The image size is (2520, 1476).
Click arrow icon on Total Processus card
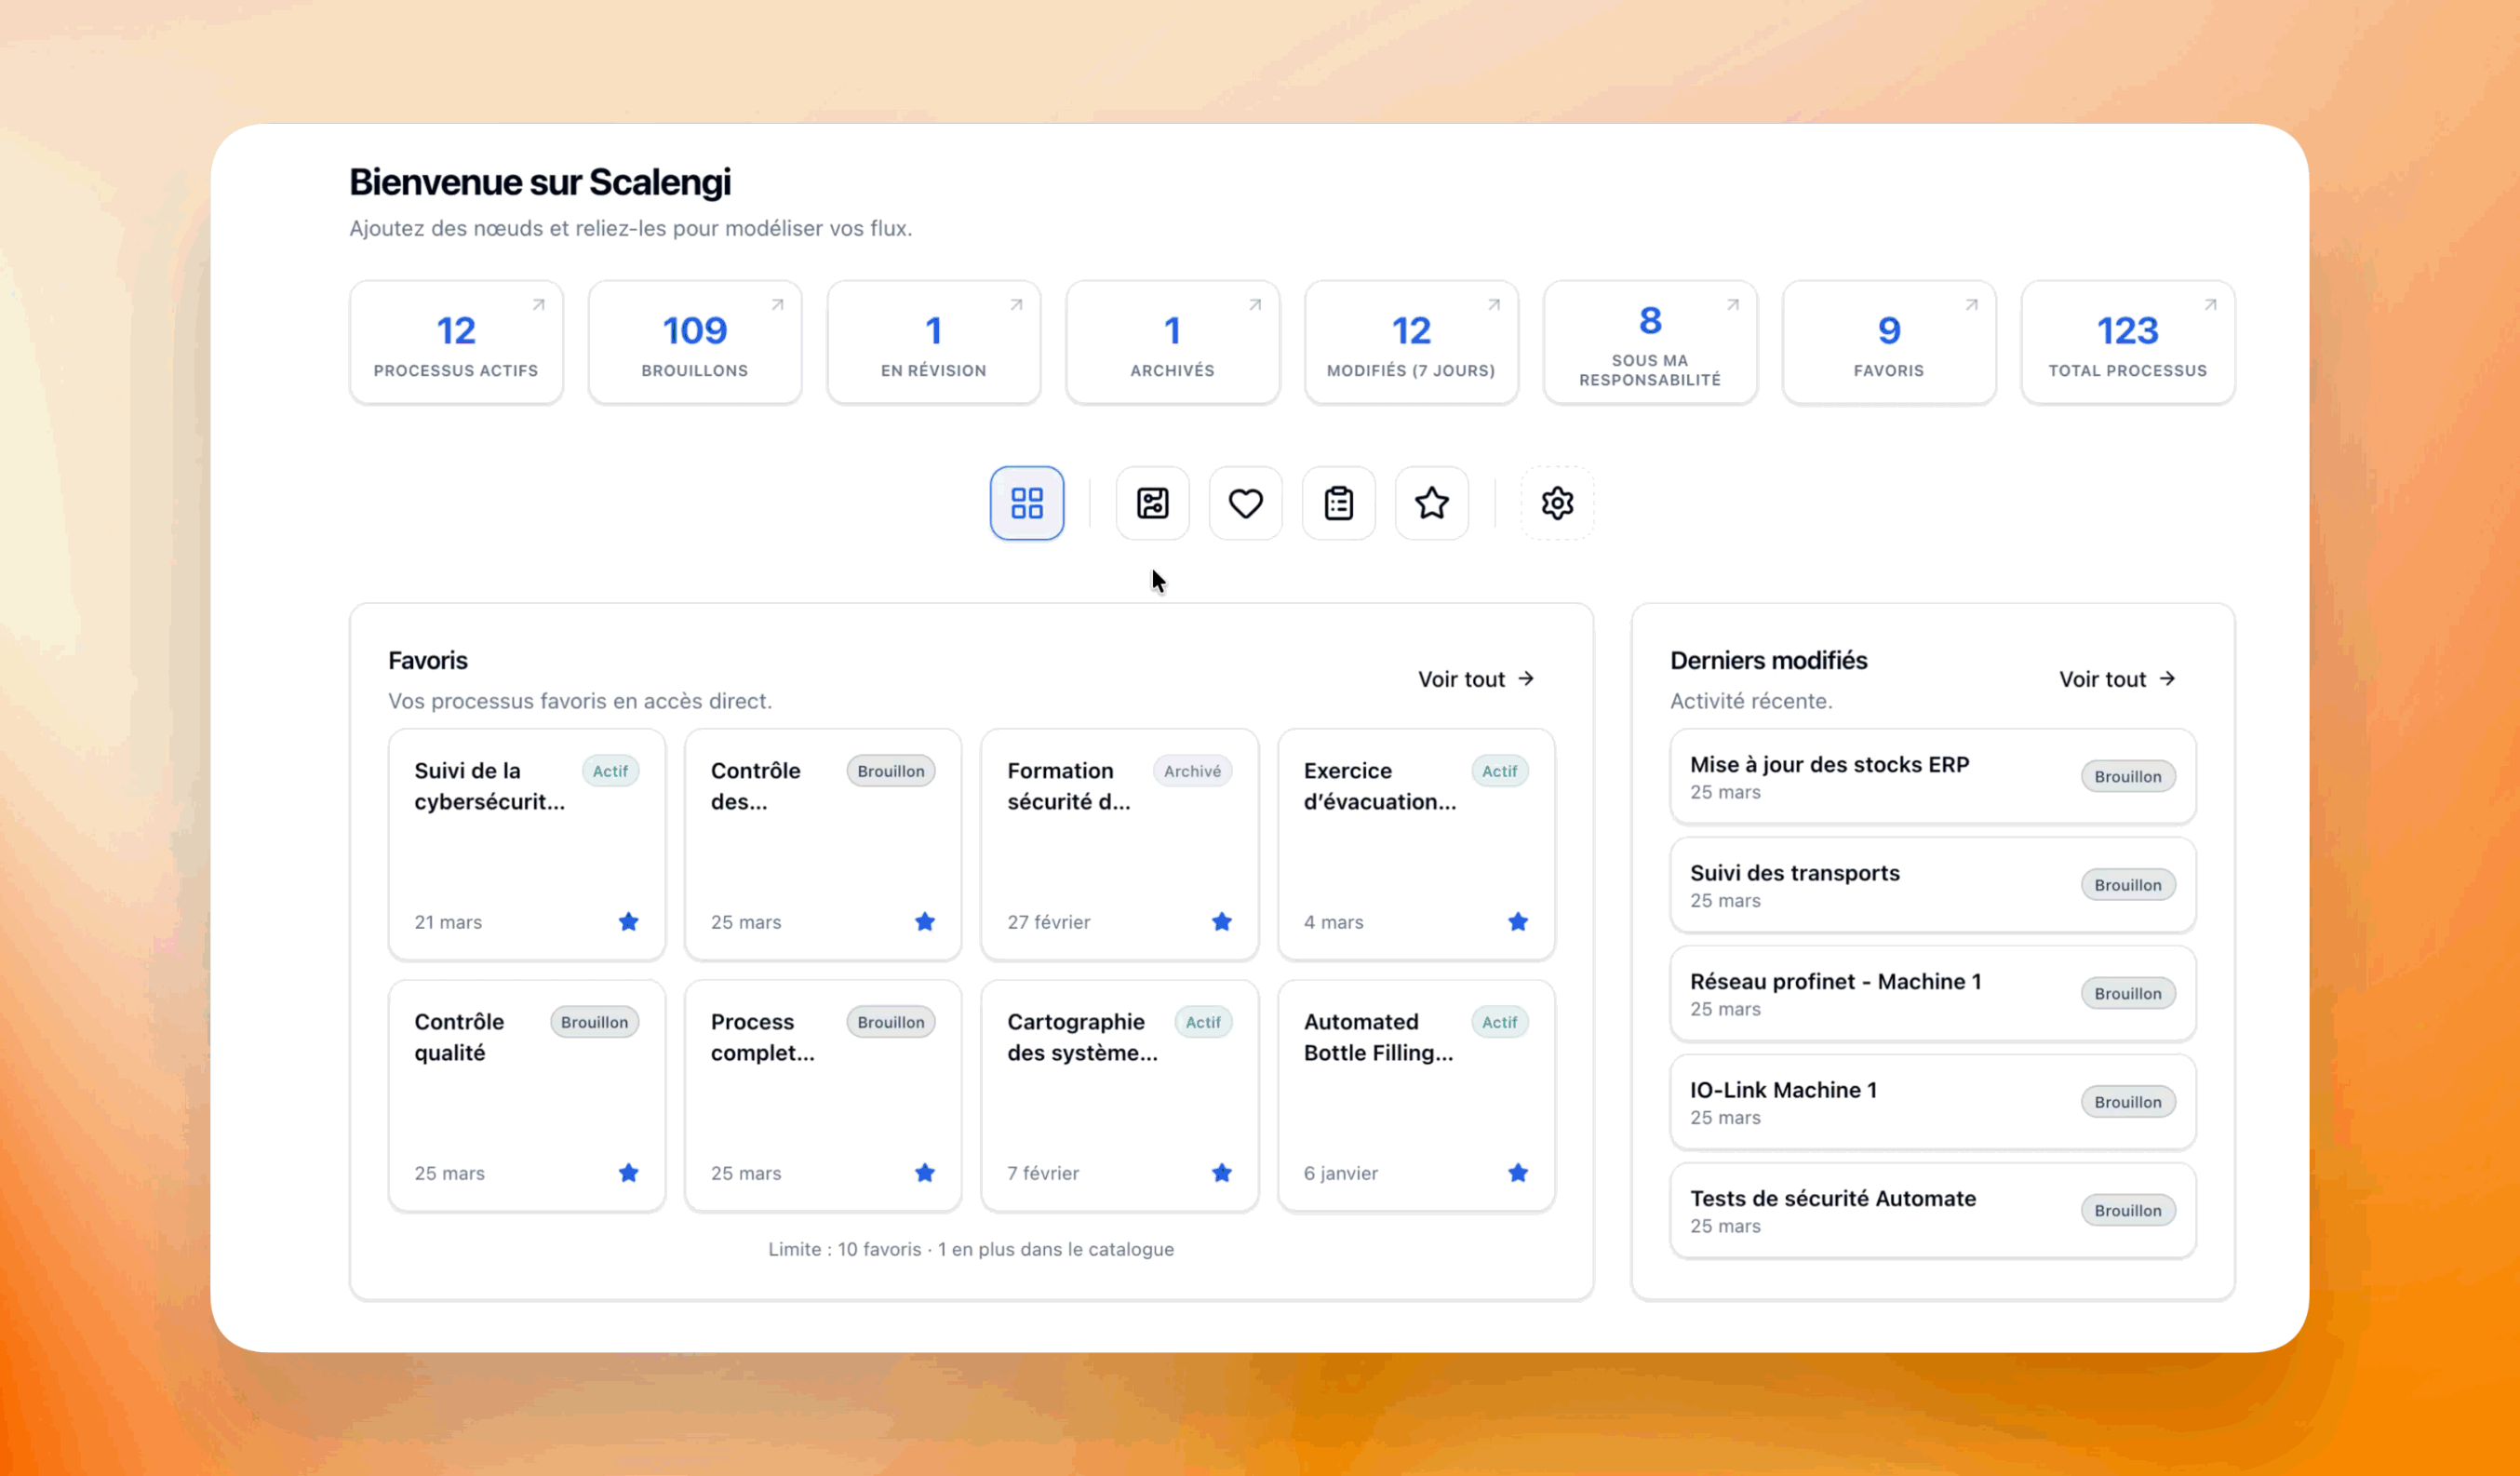point(2210,305)
